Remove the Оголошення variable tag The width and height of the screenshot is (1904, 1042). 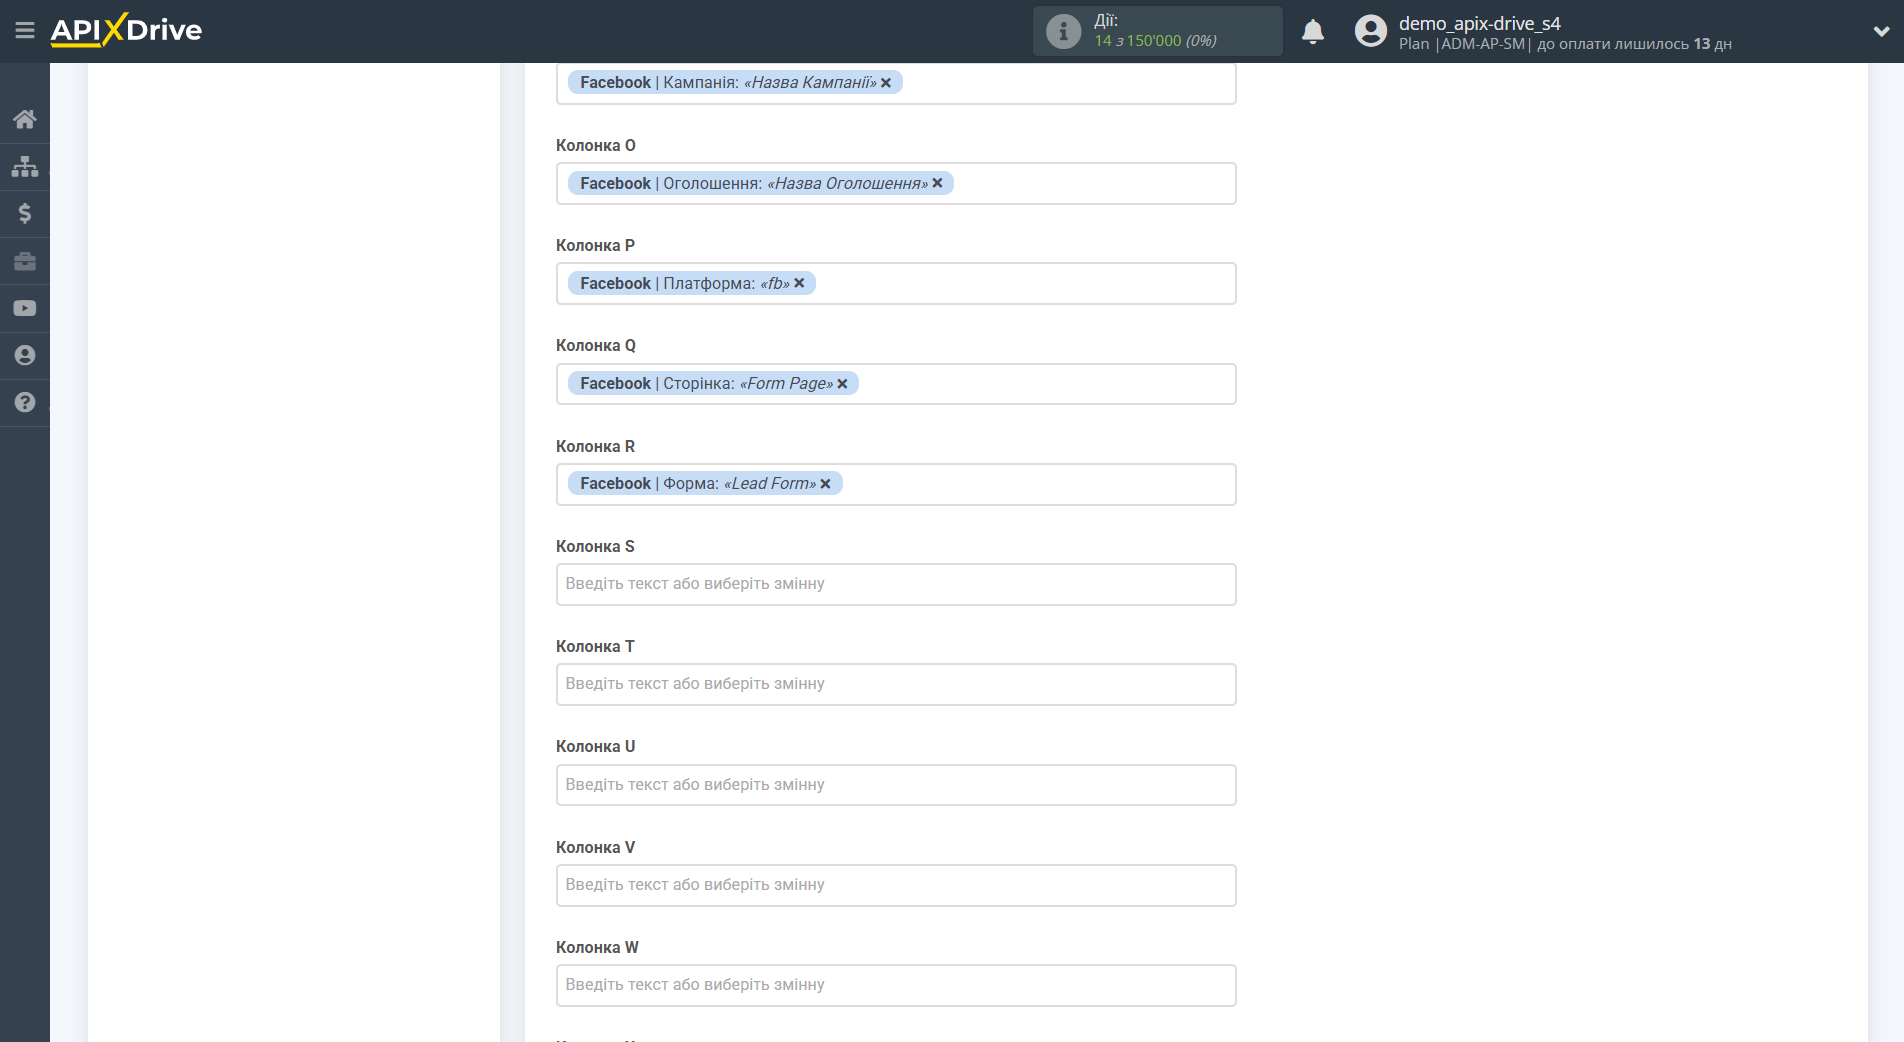click(x=937, y=183)
